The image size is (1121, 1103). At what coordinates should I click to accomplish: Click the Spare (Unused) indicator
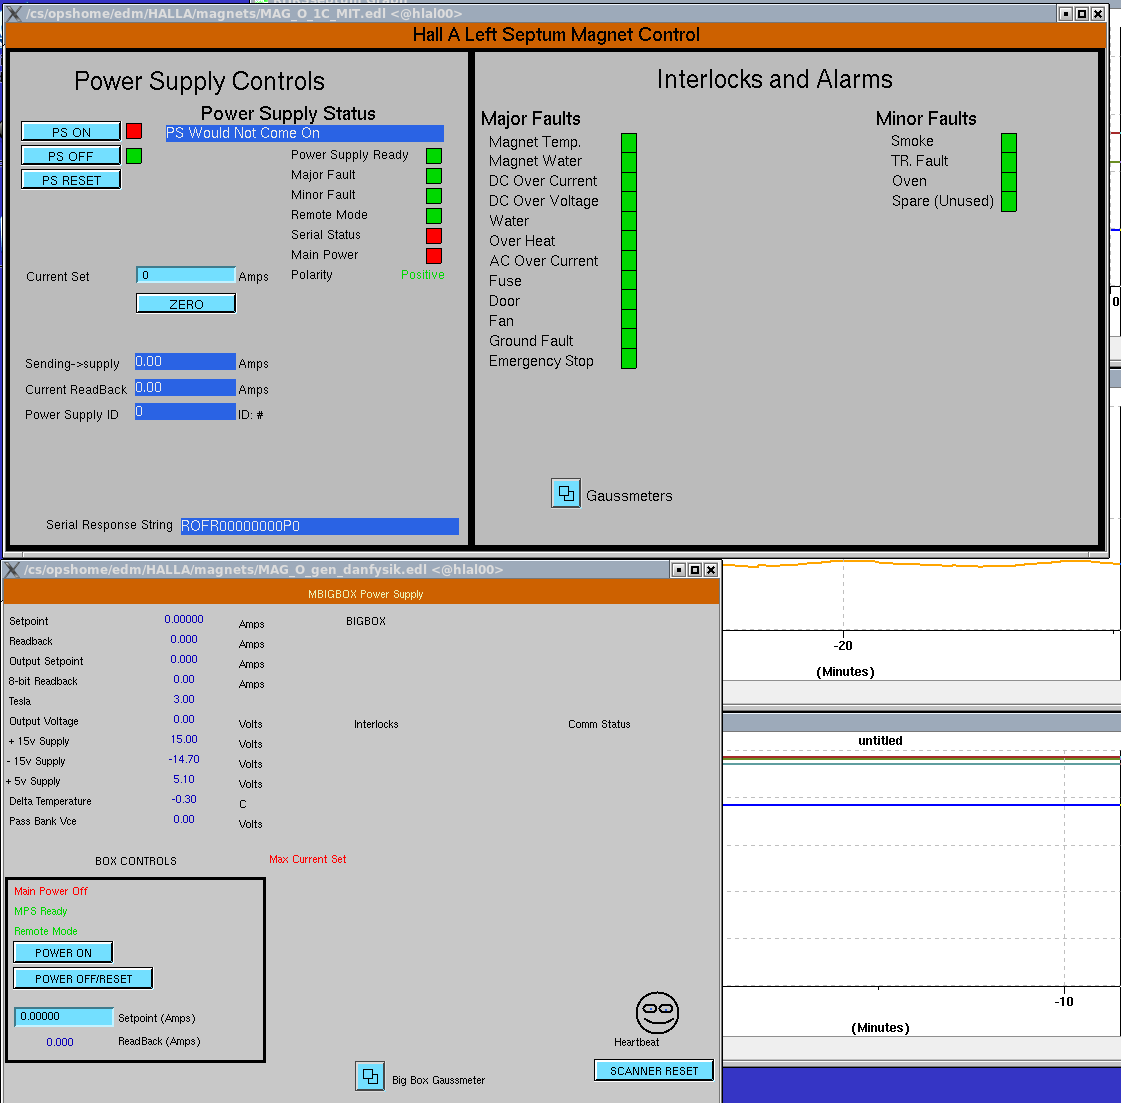point(1009,202)
